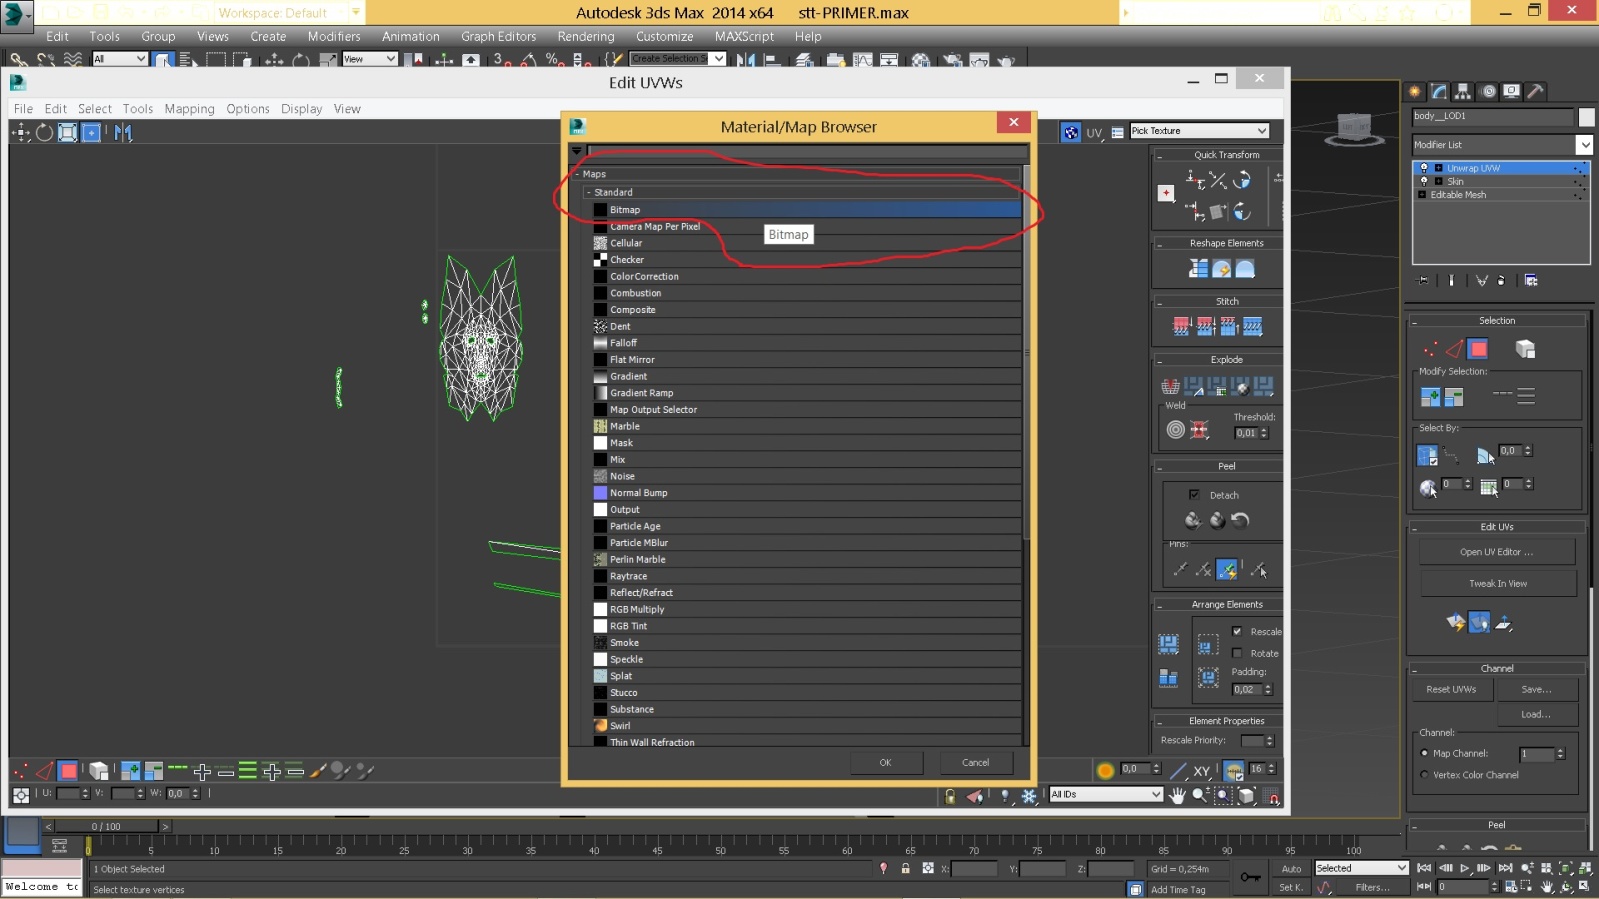Screen dimensions: 1599x899
Task: Toggle the Set Key mode button
Action: pyautogui.click(x=1291, y=887)
